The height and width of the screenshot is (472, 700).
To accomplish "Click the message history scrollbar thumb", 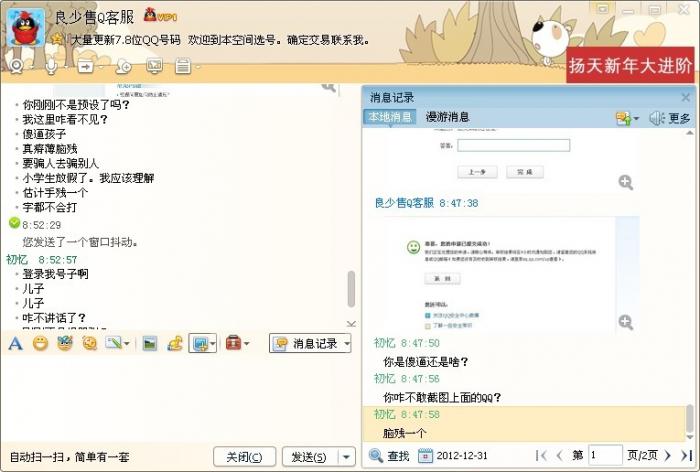I will pyautogui.click(x=690, y=418).
